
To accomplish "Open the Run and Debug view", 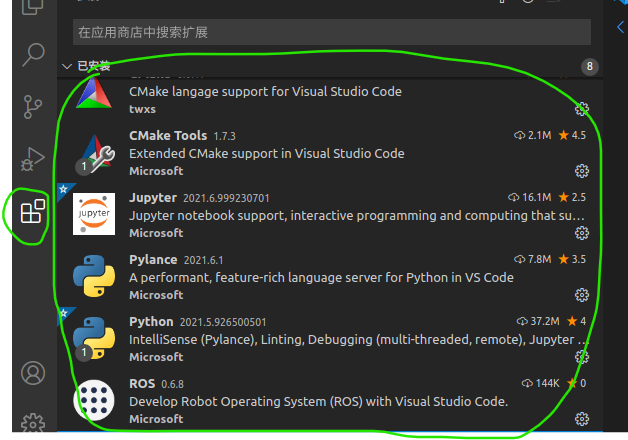I will point(32,159).
